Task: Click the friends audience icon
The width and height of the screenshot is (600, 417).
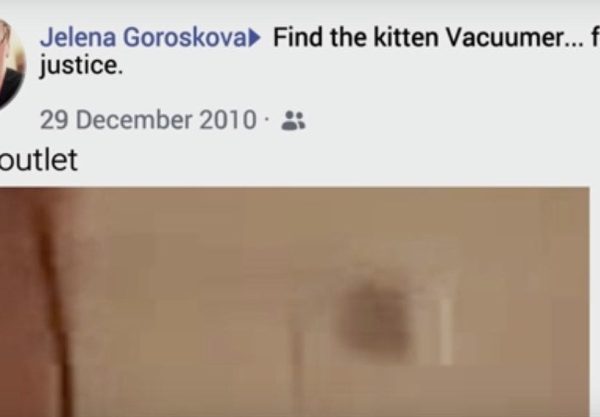Action: pyautogui.click(x=293, y=121)
